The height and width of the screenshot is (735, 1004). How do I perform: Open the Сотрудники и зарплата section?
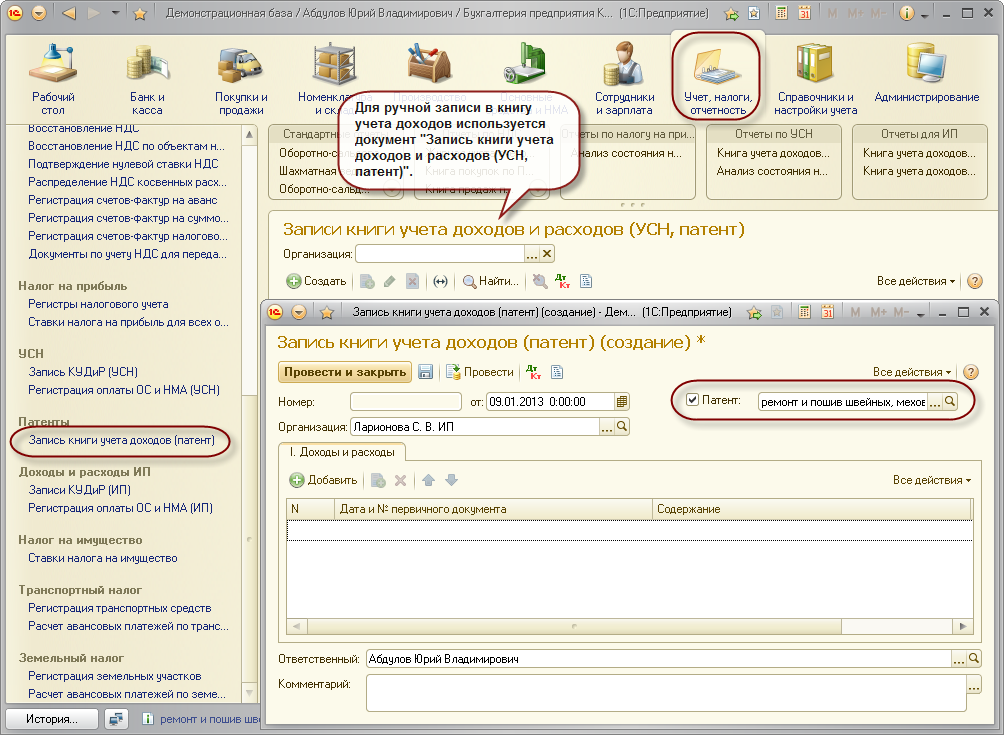(x=624, y=79)
